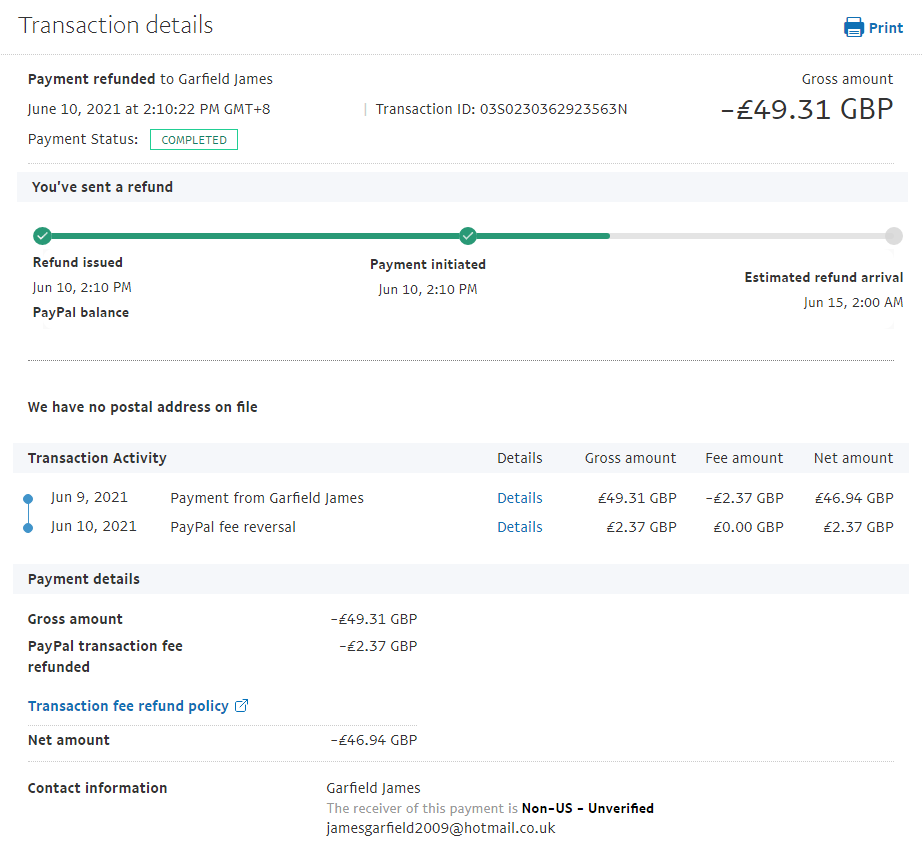
Task: Click the Gross amount column header
Action: [x=630, y=458]
